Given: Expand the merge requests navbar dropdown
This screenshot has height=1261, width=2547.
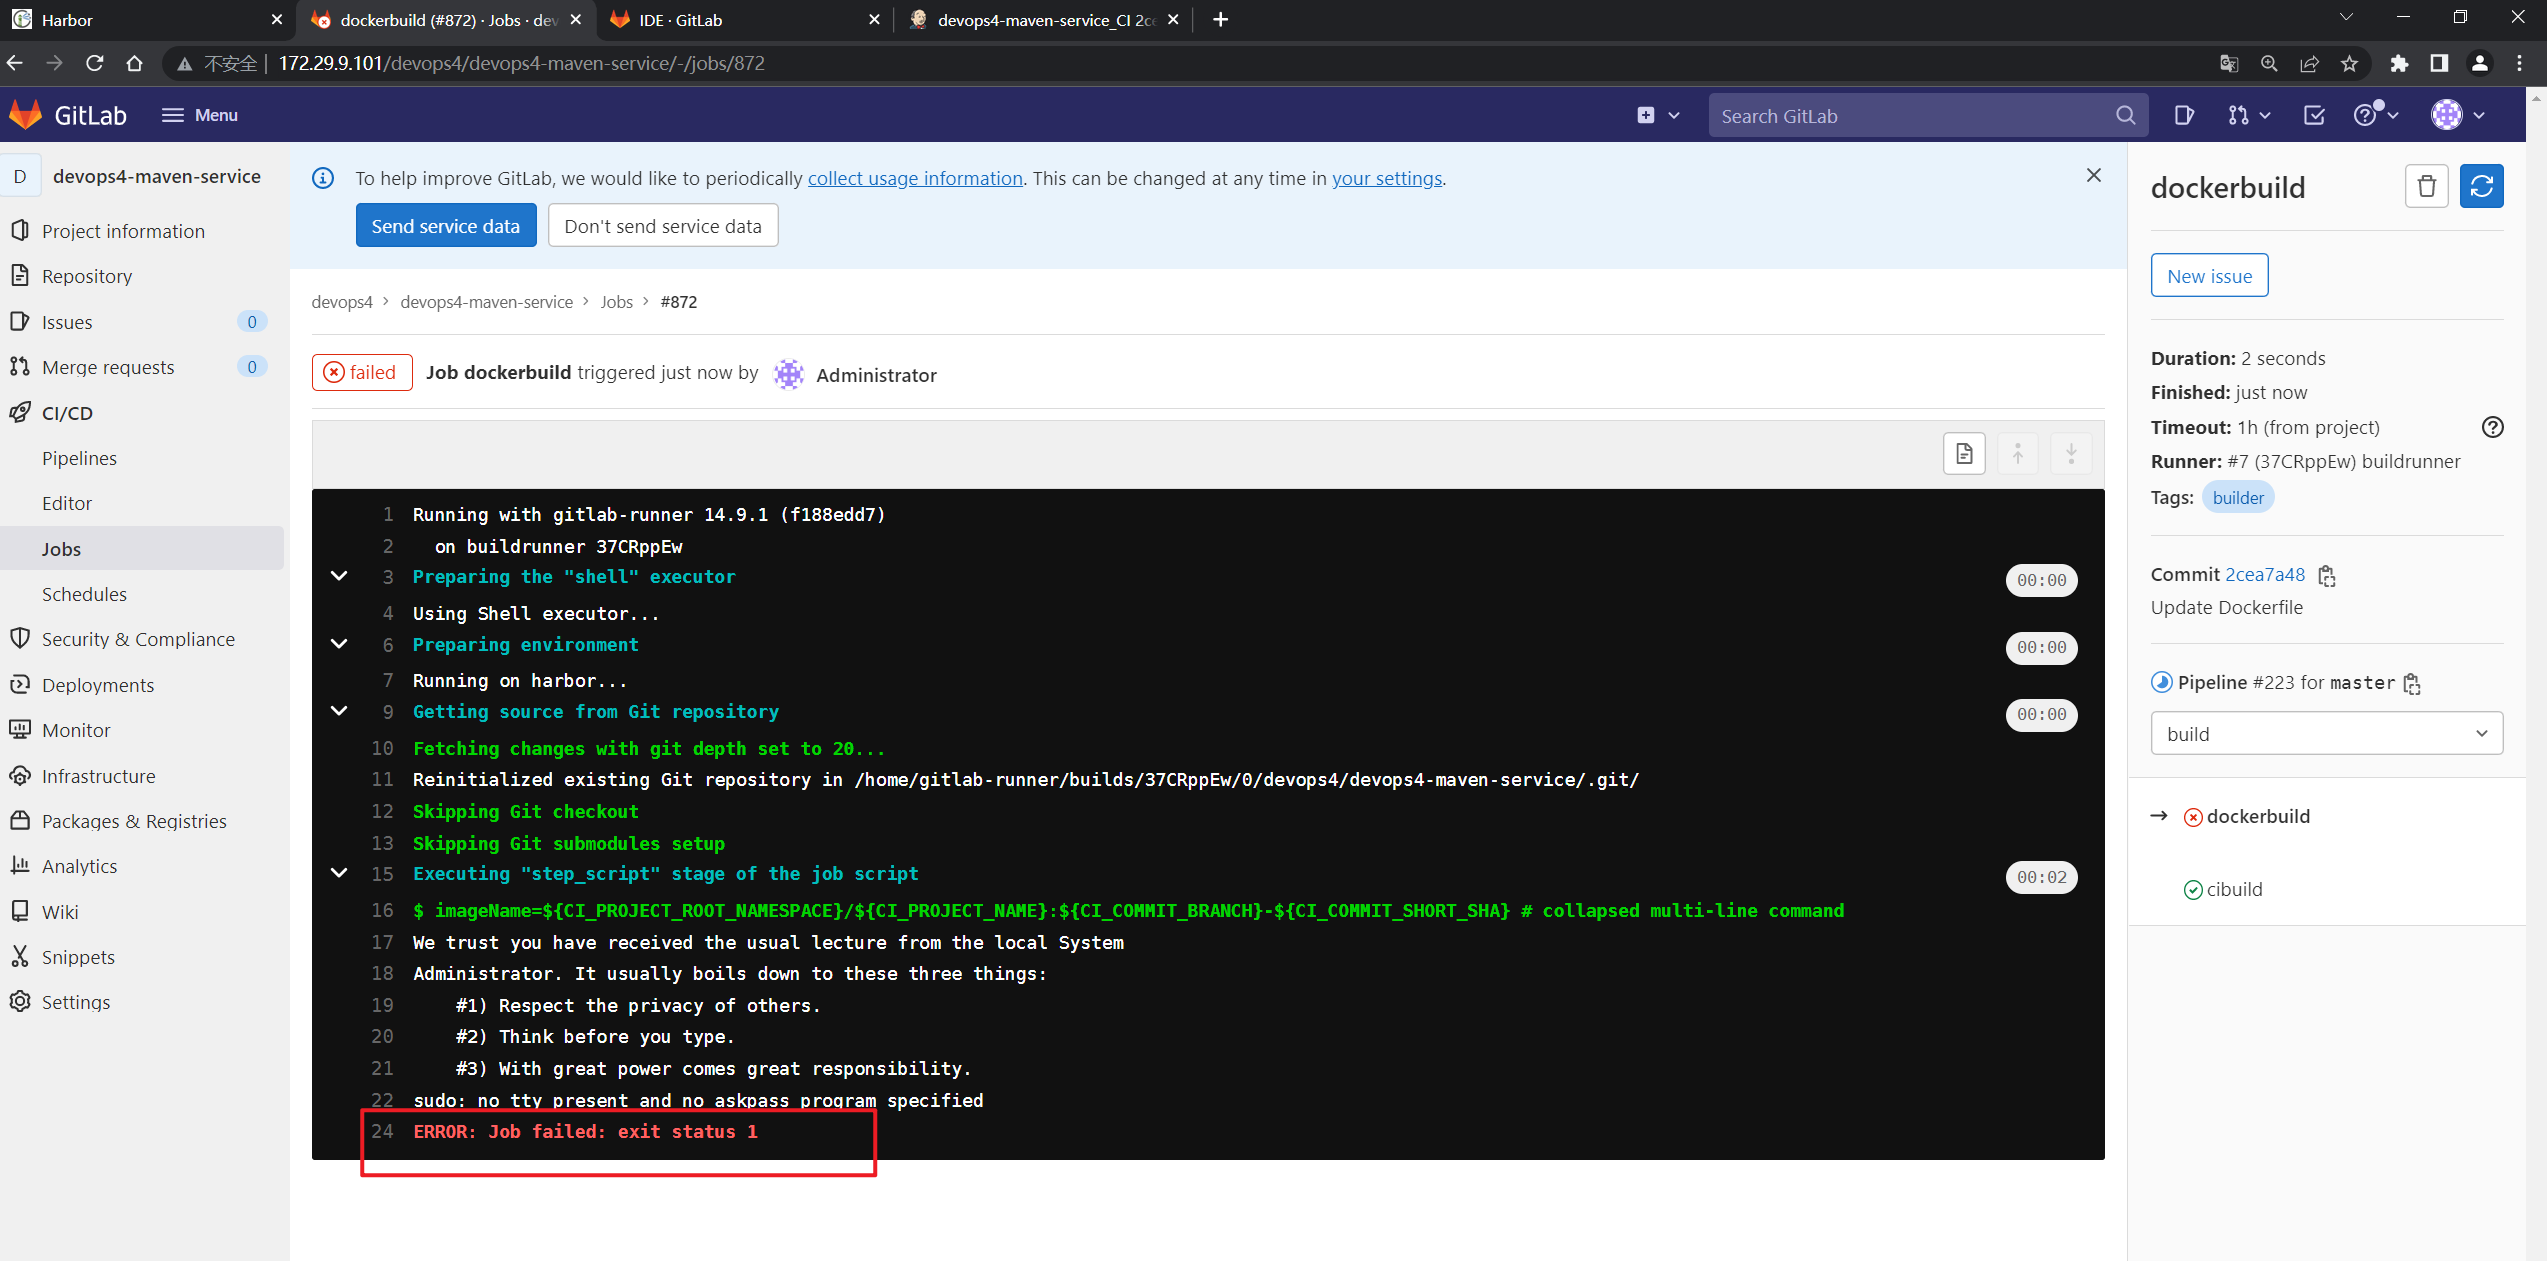Looking at the screenshot, I should point(2249,115).
